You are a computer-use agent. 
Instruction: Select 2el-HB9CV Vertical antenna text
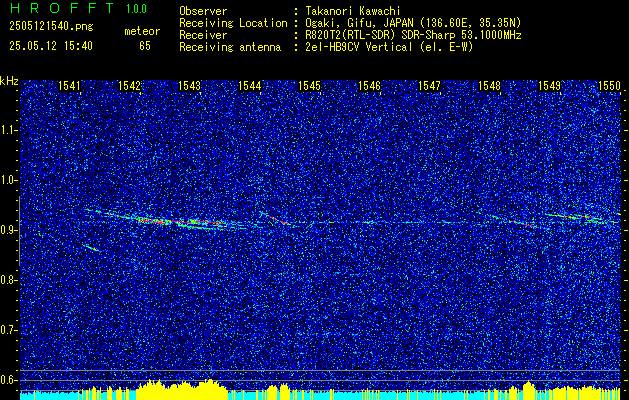tap(389, 47)
